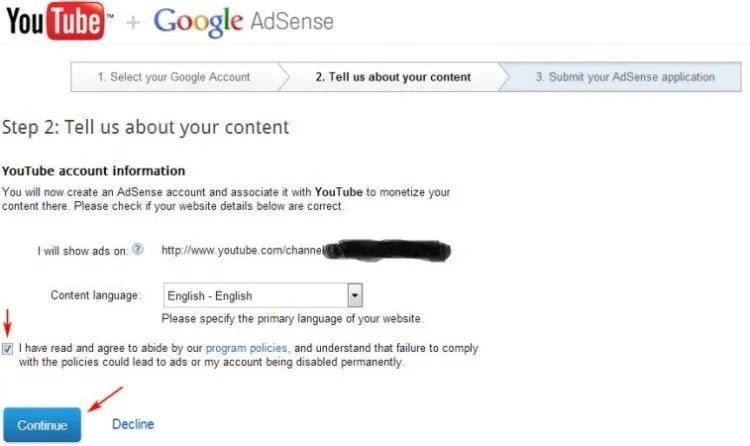750x446 pixels.
Task: Click the YouTube logo
Action: coord(59,21)
